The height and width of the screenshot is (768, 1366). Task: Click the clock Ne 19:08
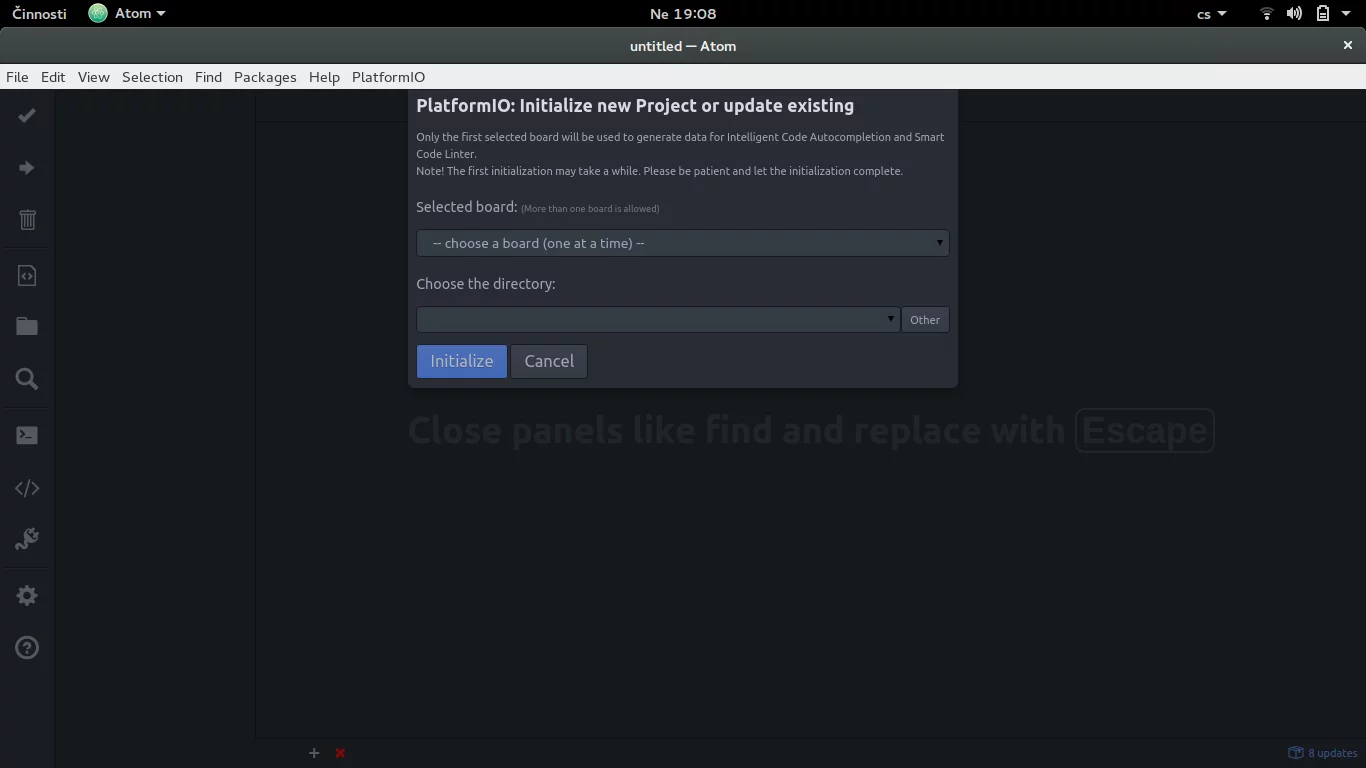coord(683,14)
